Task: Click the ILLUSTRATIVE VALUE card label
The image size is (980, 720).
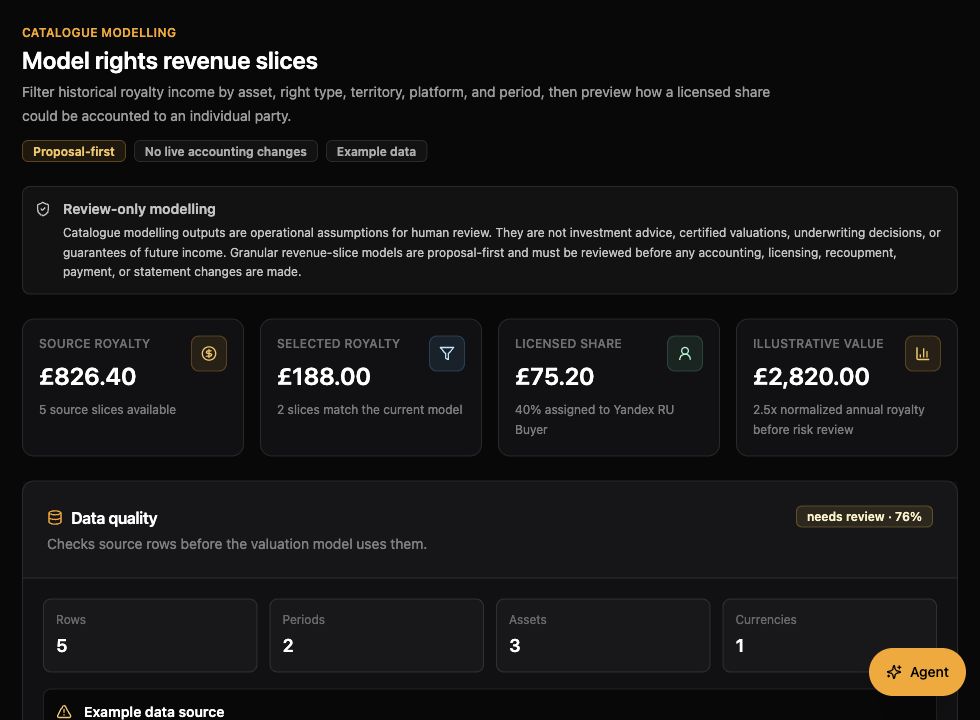Action: click(x=818, y=344)
